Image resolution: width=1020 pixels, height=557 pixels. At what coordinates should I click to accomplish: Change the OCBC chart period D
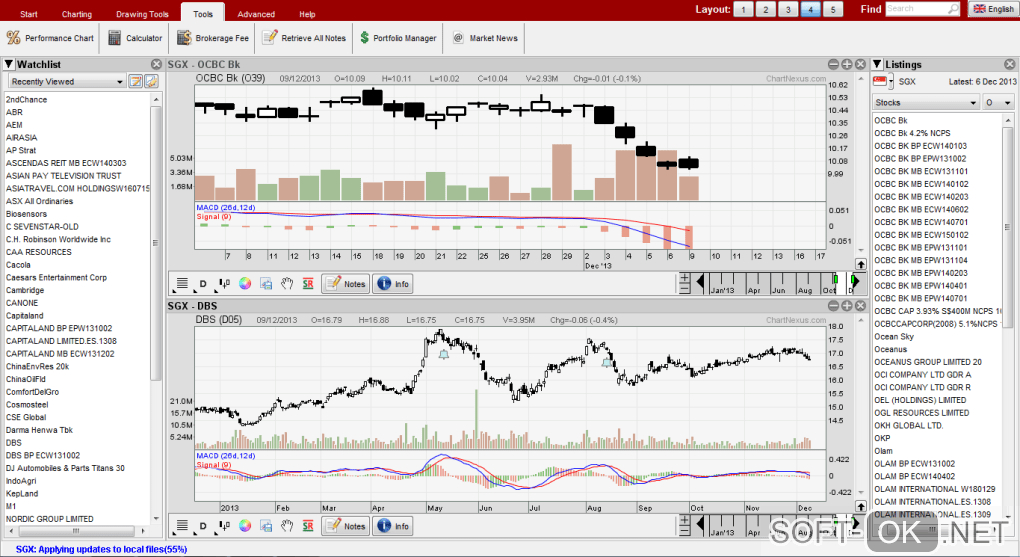pyautogui.click(x=203, y=284)
